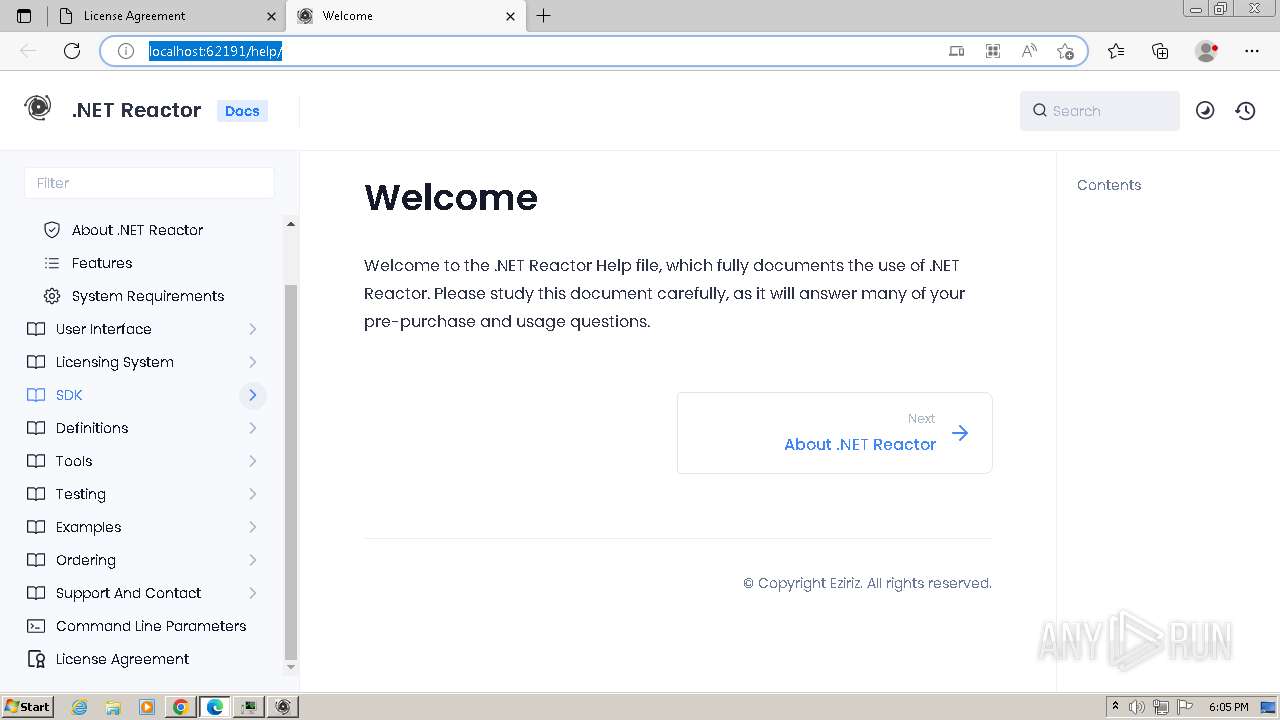Expand the Ordering section chevron
This screenshot has height=720, width=1280.
click(253, 560)
